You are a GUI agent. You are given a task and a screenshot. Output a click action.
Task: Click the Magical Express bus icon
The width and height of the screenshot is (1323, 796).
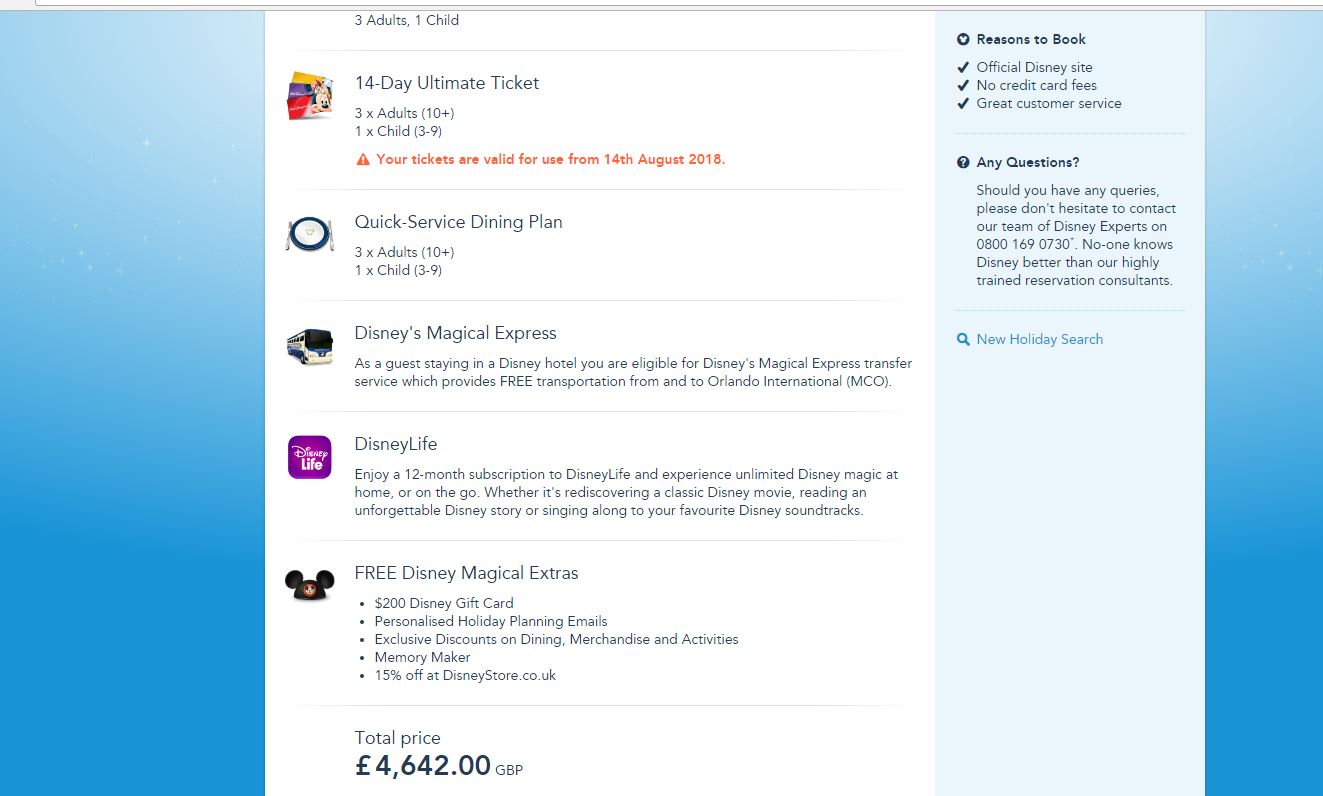[x=309, y=346]
